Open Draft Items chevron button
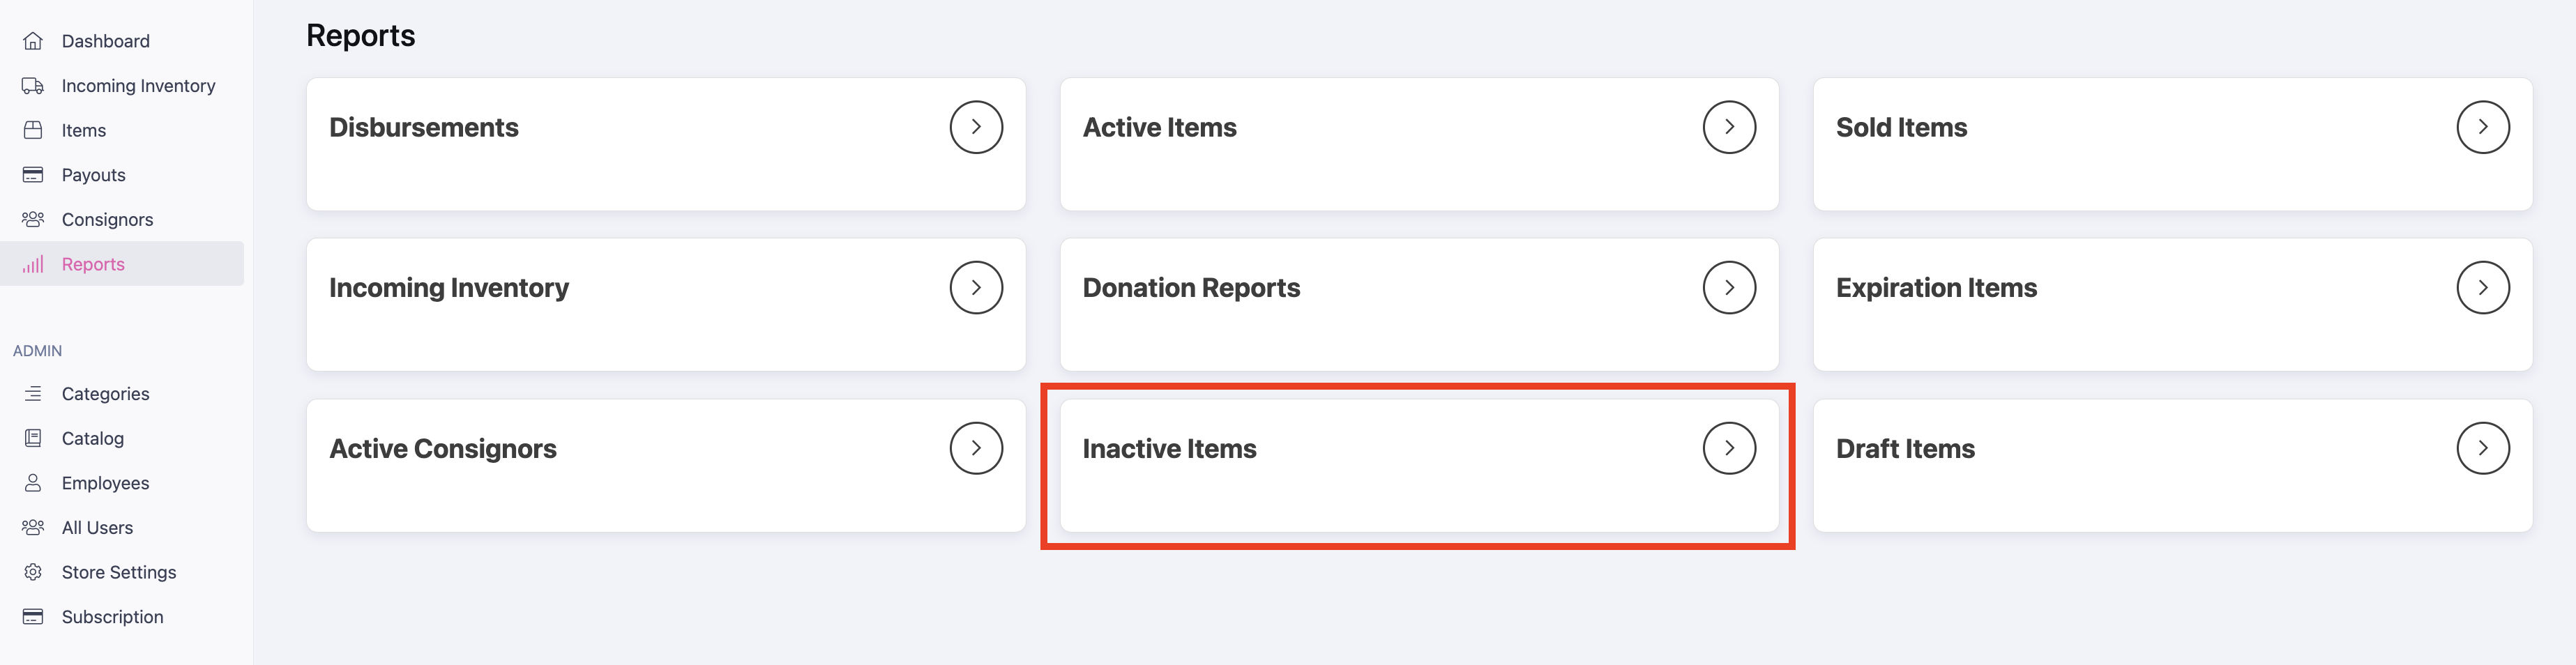 pyautogui.click(x=2482, y=448)
